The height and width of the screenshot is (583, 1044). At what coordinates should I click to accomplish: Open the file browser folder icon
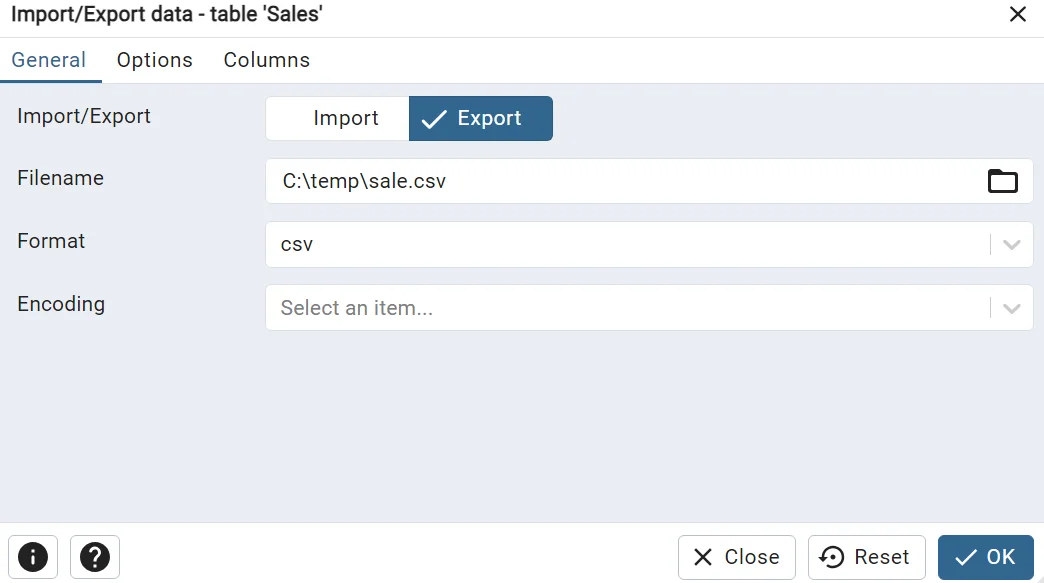coord(1002,181)
